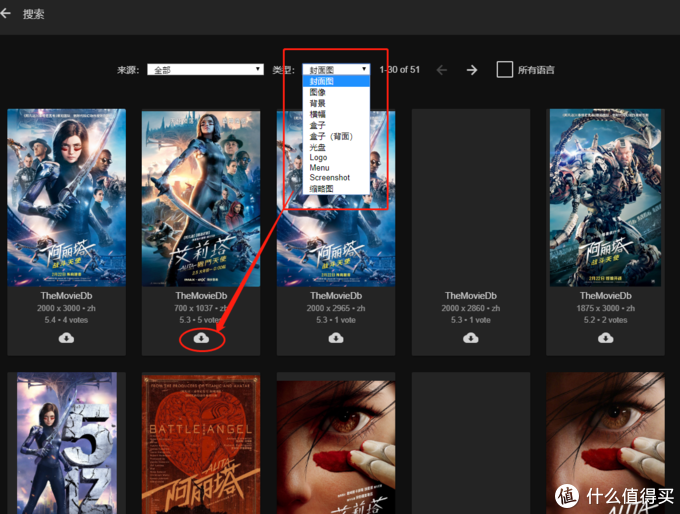Choose 图像 from the type list
Viewport: 680px width, 514px height.
tap(336, 92)
